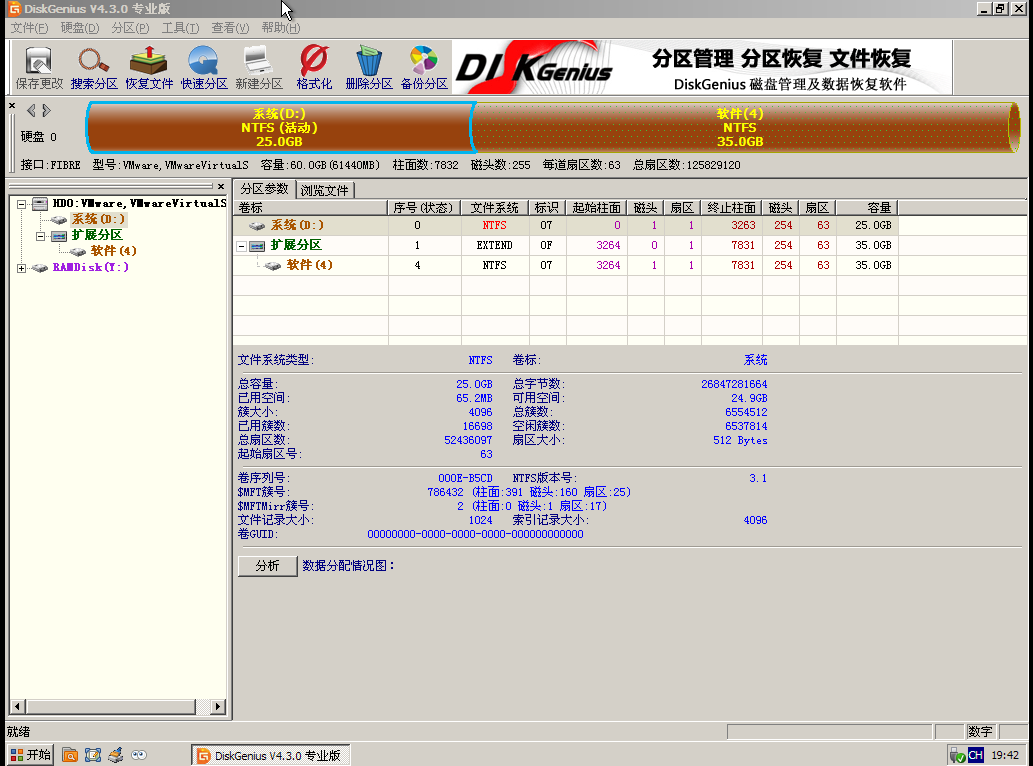Go to previous disk with left arrow
This screenshot has height=766, width=1033.
tap(31, 110)
